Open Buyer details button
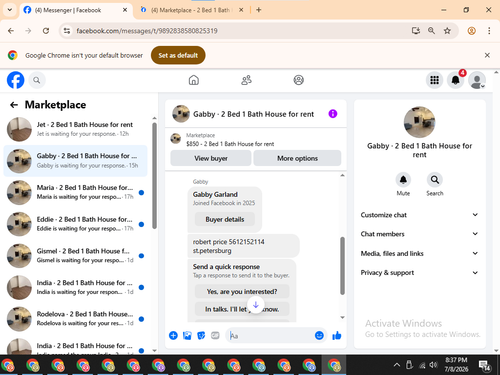This screenshot has height=375, width=500. tap(225, 219)
